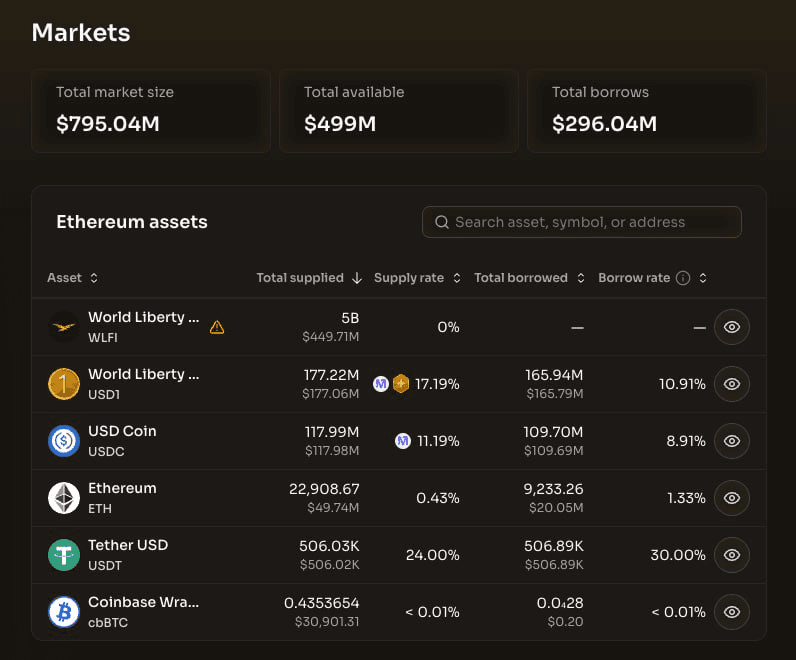Viewport: 796px width, 660px height.
Task: Click the WLFI token logo icon
Action: coord(64,327)
